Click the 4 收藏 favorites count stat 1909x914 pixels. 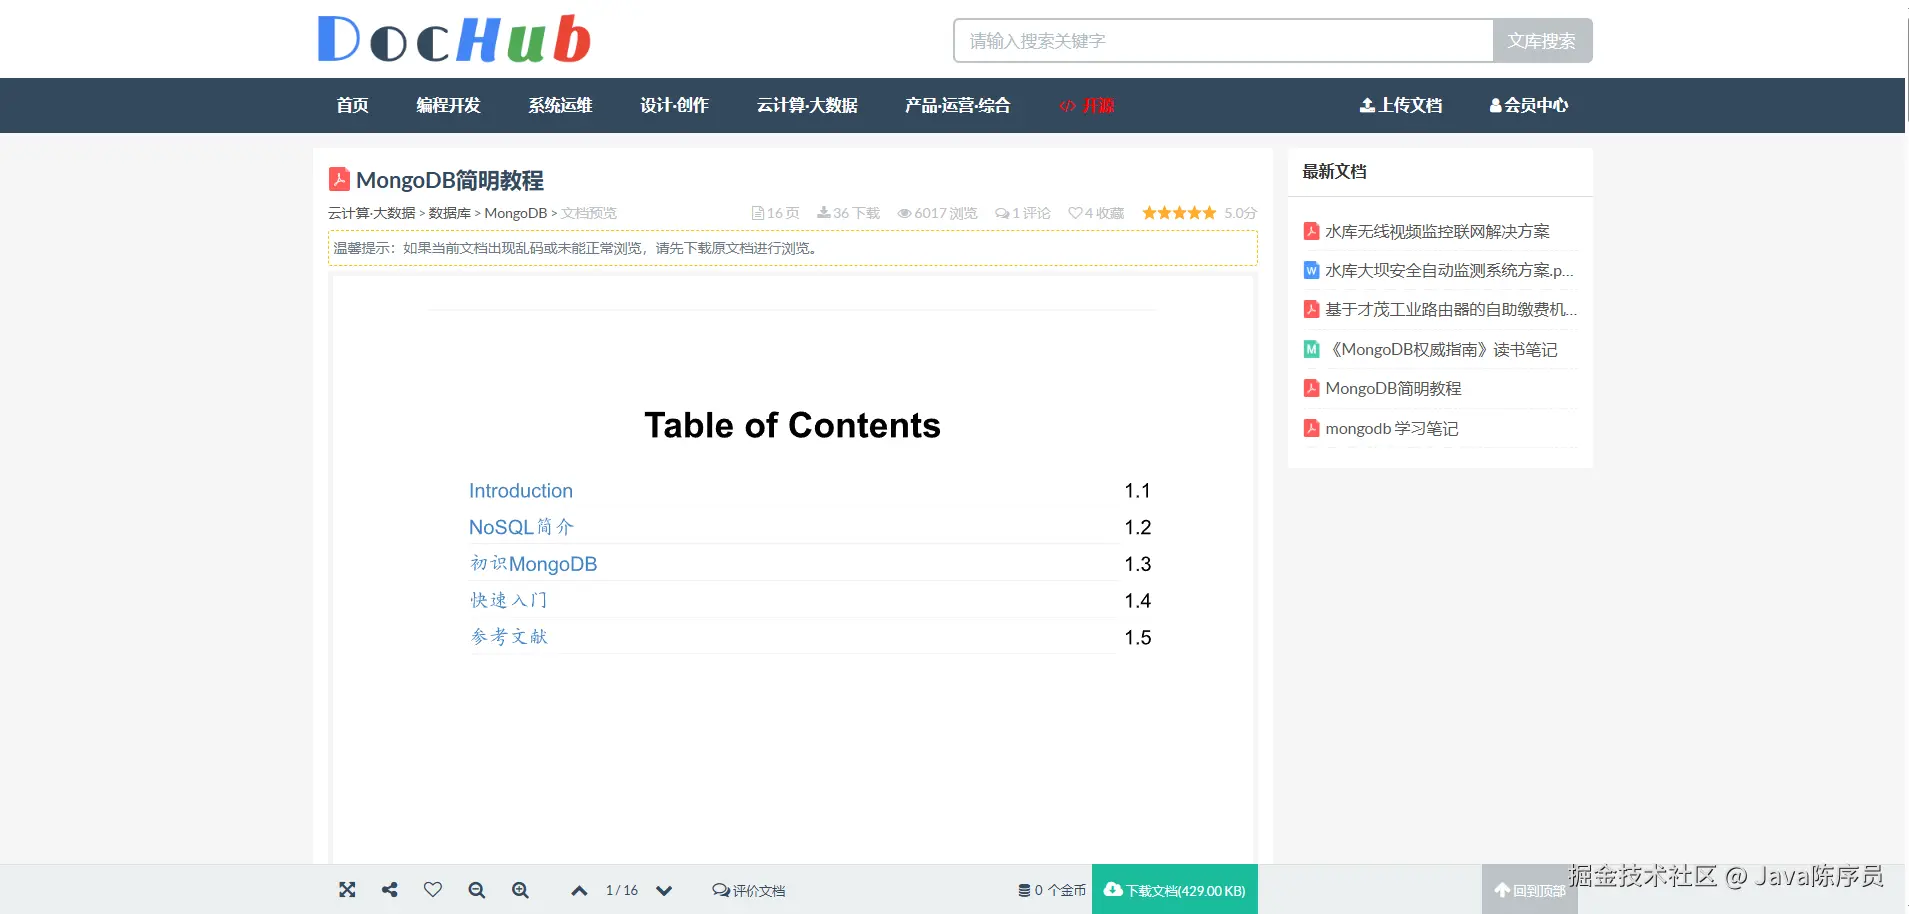pyautogui.click(x=1096, y=213)
